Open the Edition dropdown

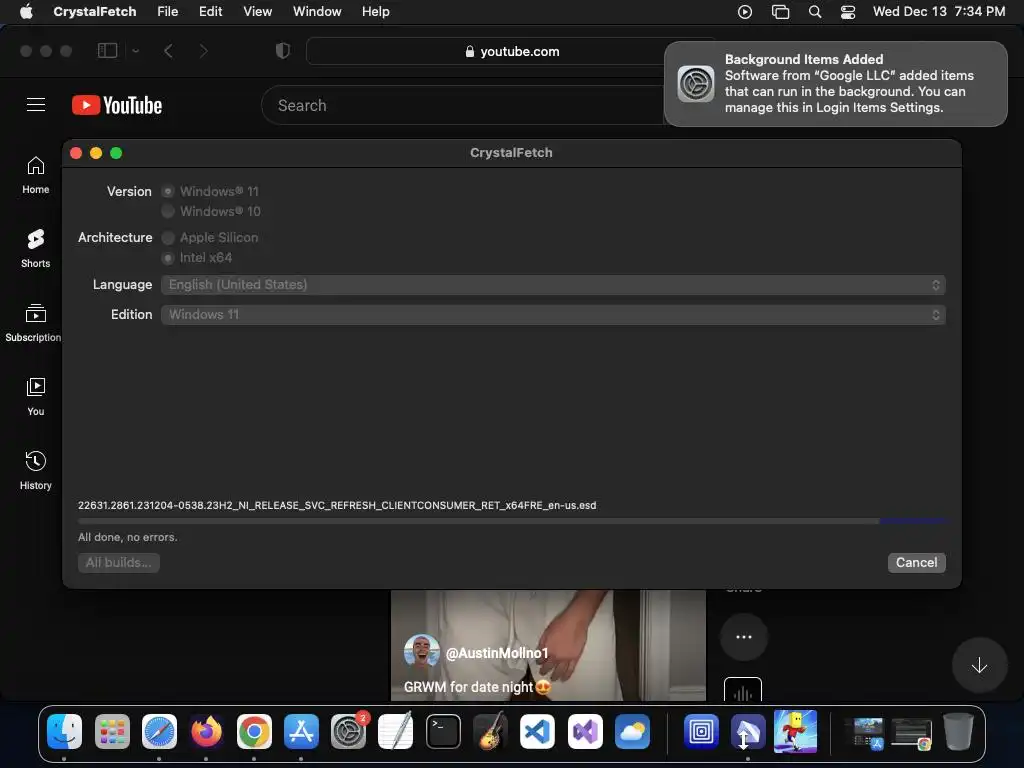[553, 315]
